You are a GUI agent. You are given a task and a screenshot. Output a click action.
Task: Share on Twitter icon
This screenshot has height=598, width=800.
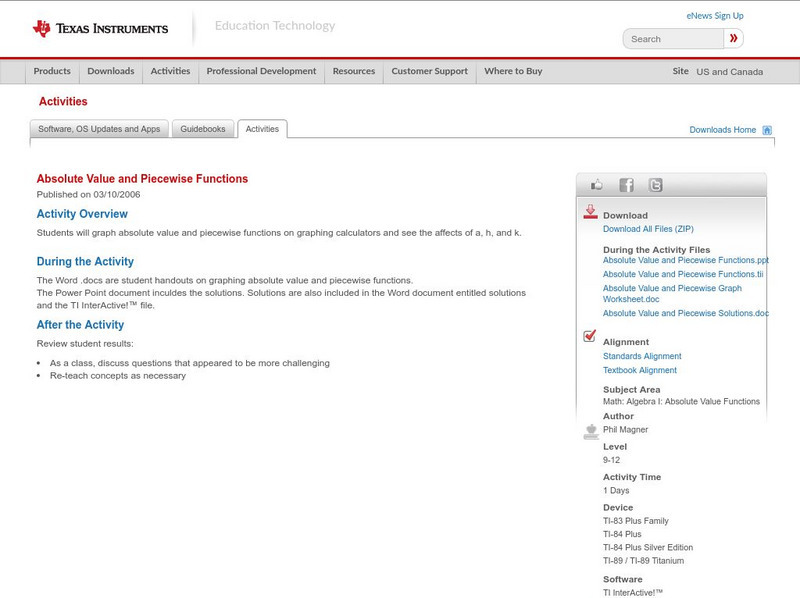pos(656,185)
